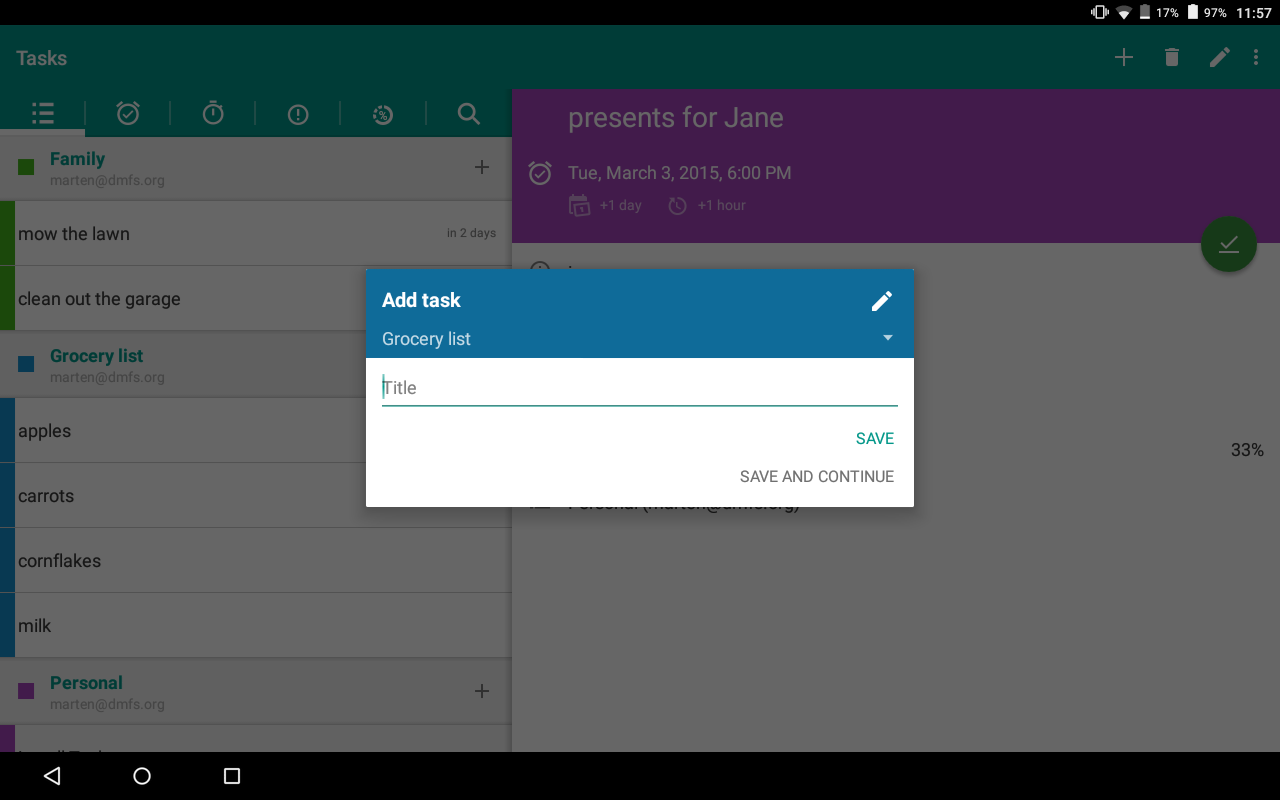Open the search magnifier tab
Viewport: 1280px width, 800px height.
468,114
